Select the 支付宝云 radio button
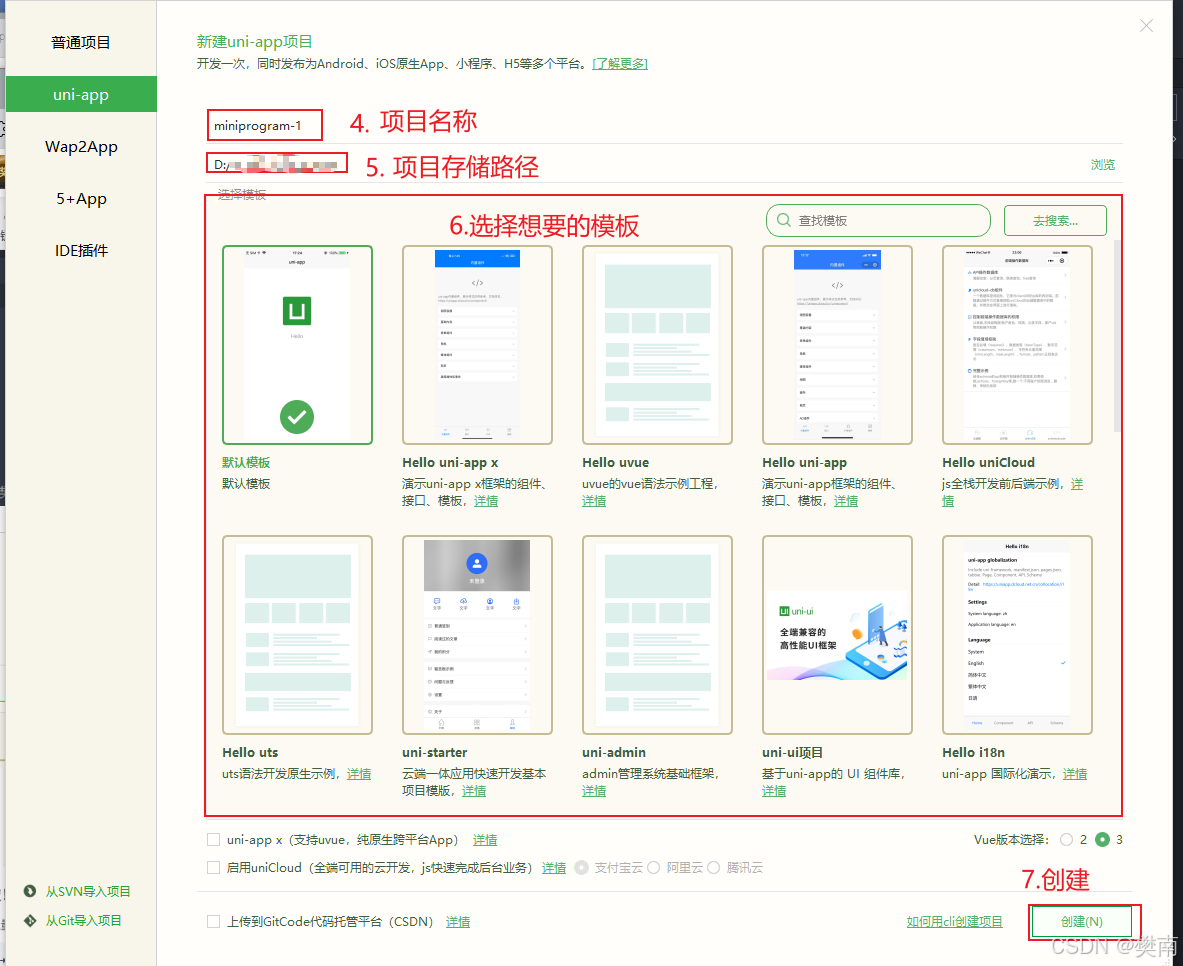 582,868
